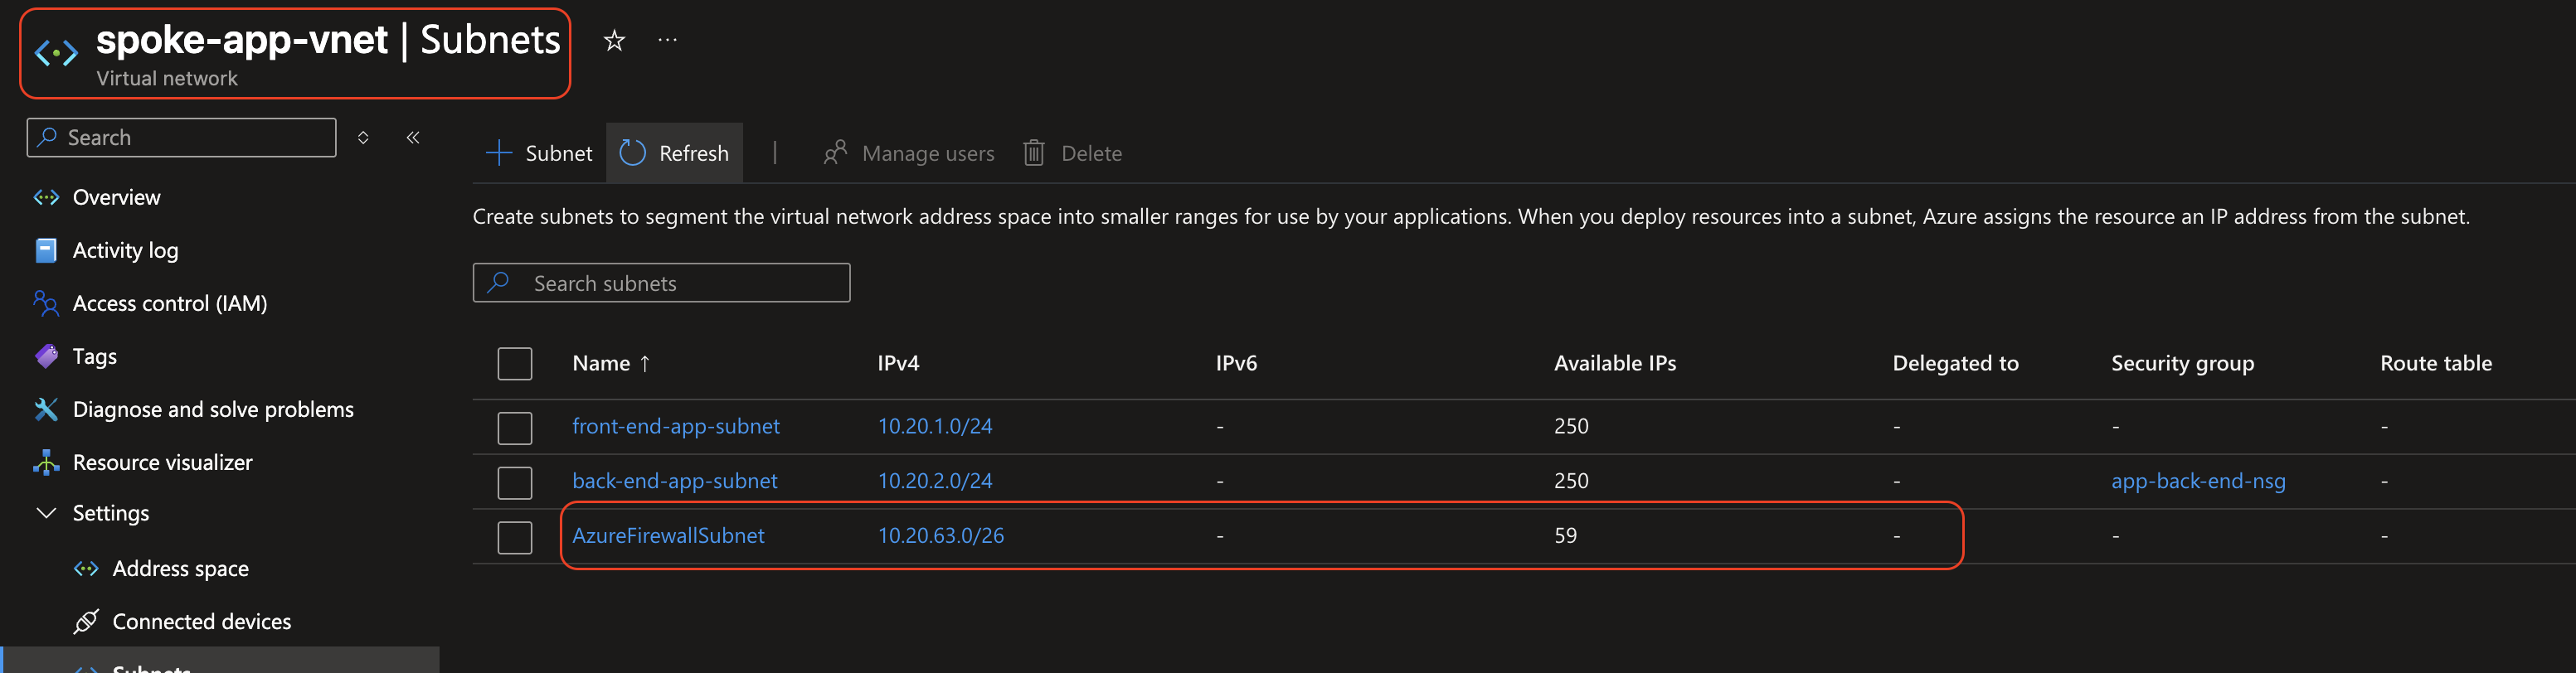Click the 250 available IPs for back-end-app-subnet
Viewport: 2576px width, 673px height.
[1571, 481]
